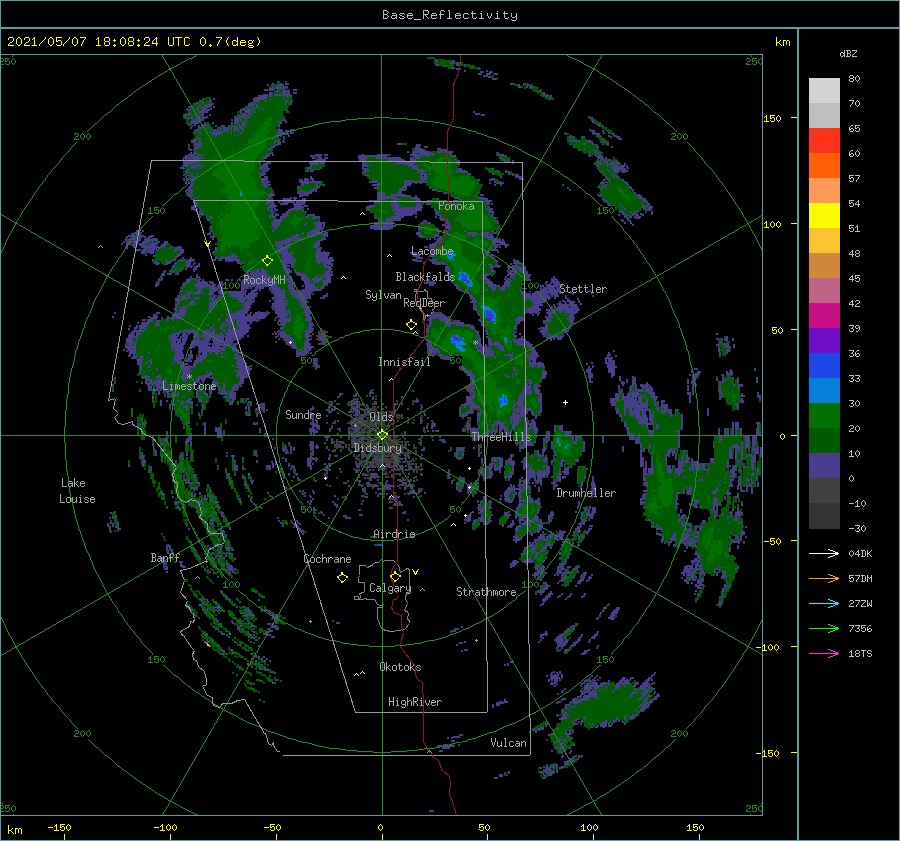Click the Lake Louise label
The height and width of the screenshot is (841, 900).
pyautogui.click(x=77, y=491)
